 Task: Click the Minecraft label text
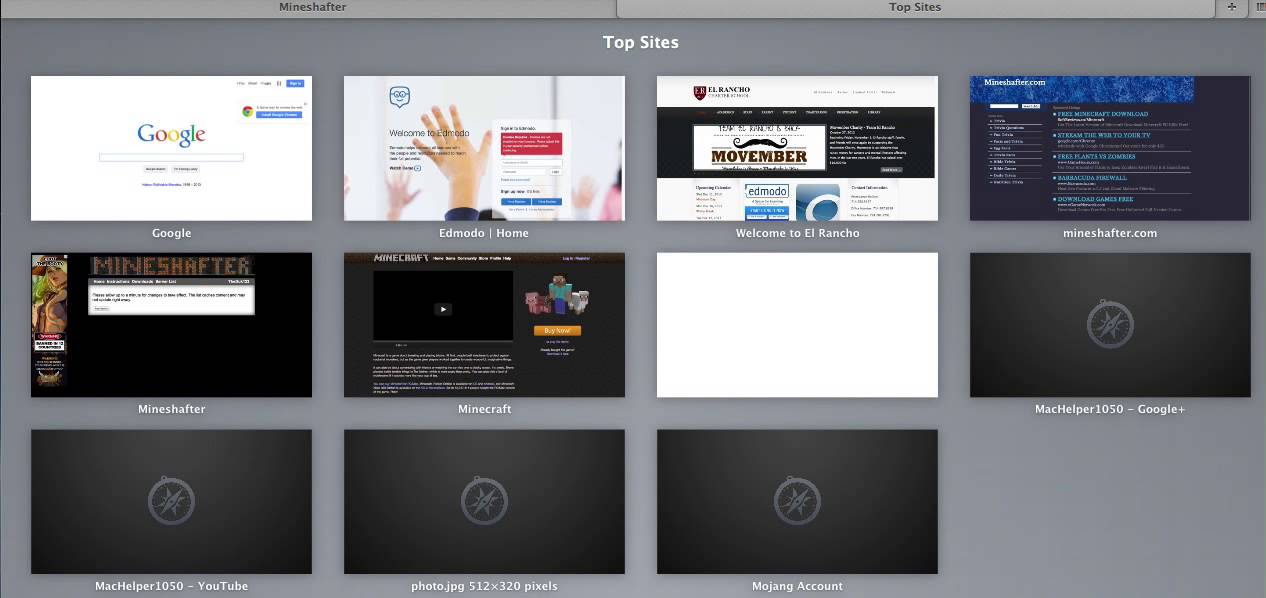click(x=484, y=409)
